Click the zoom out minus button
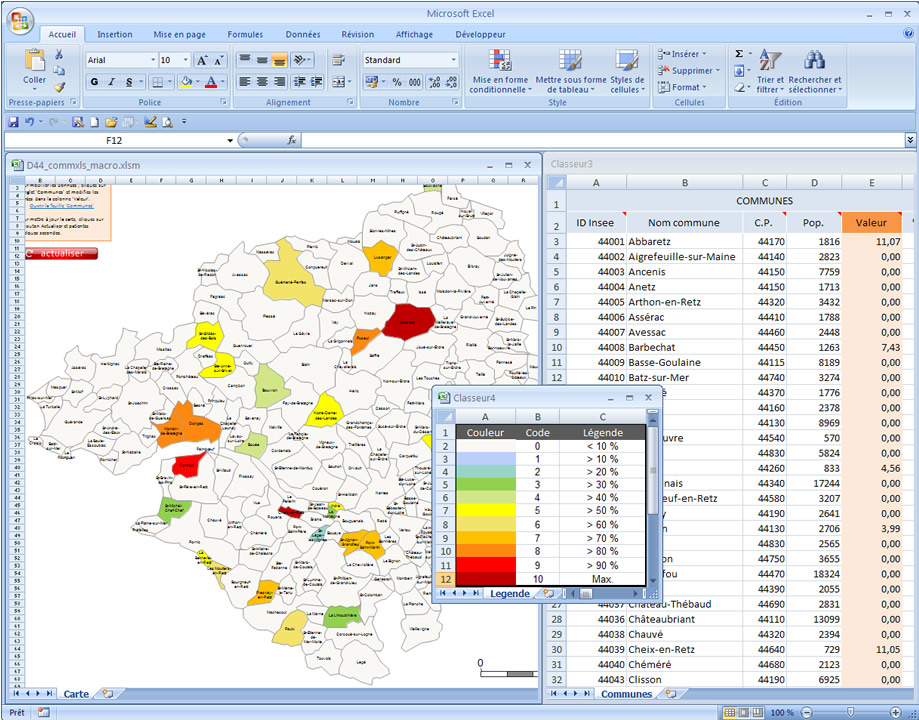This screenshot has width=919, height=720. pos(807,712)
